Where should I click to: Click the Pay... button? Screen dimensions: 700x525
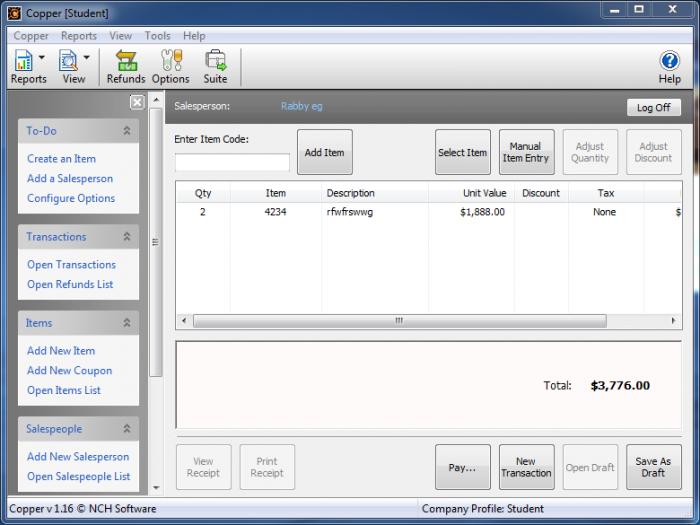[462, 467]
